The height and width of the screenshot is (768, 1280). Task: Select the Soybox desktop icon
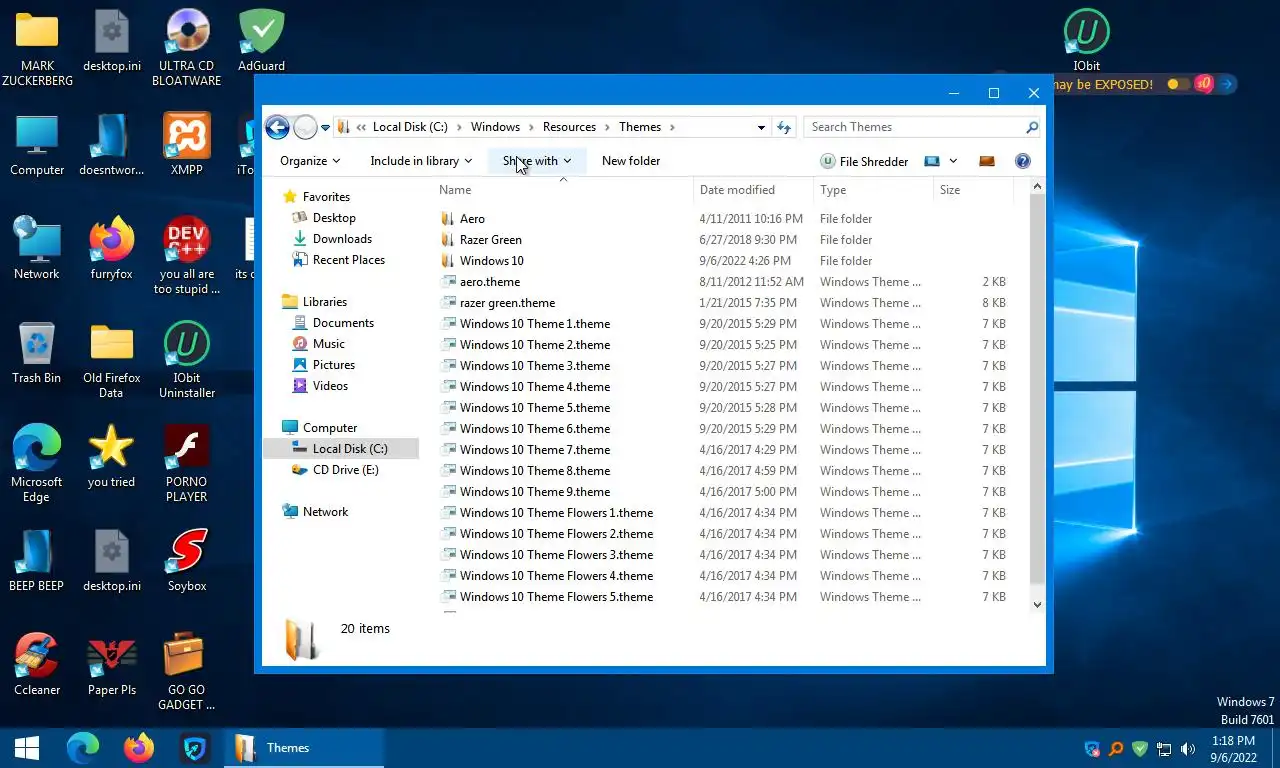tap(187, 561)
